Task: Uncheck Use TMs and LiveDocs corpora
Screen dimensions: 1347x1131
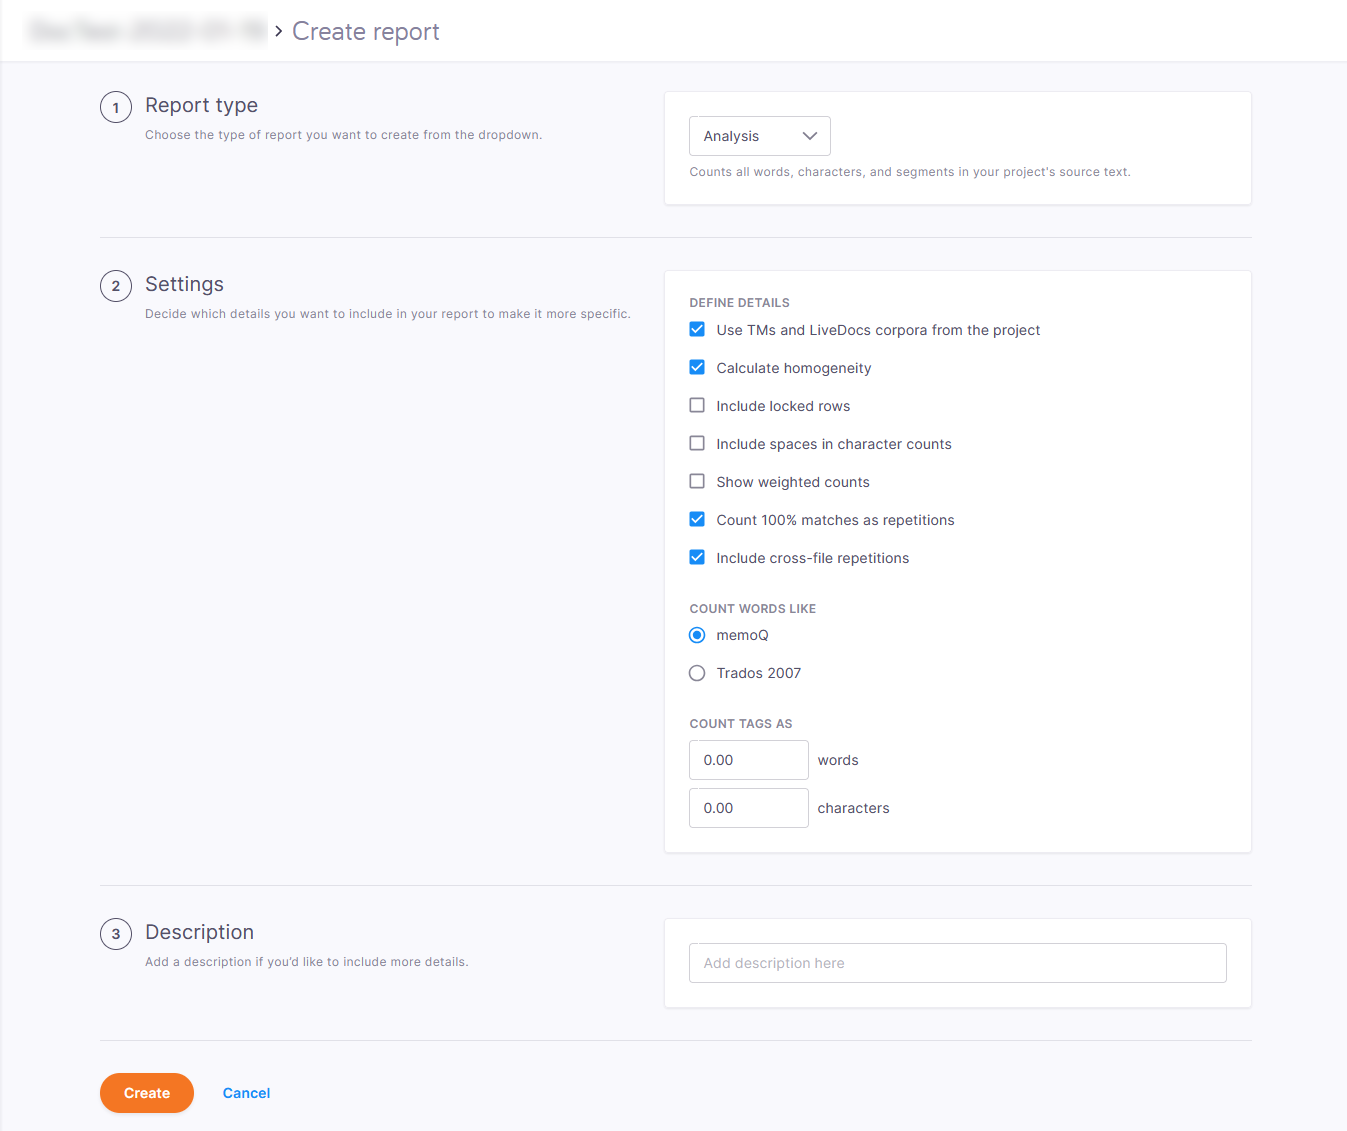Action: point(697,330)
